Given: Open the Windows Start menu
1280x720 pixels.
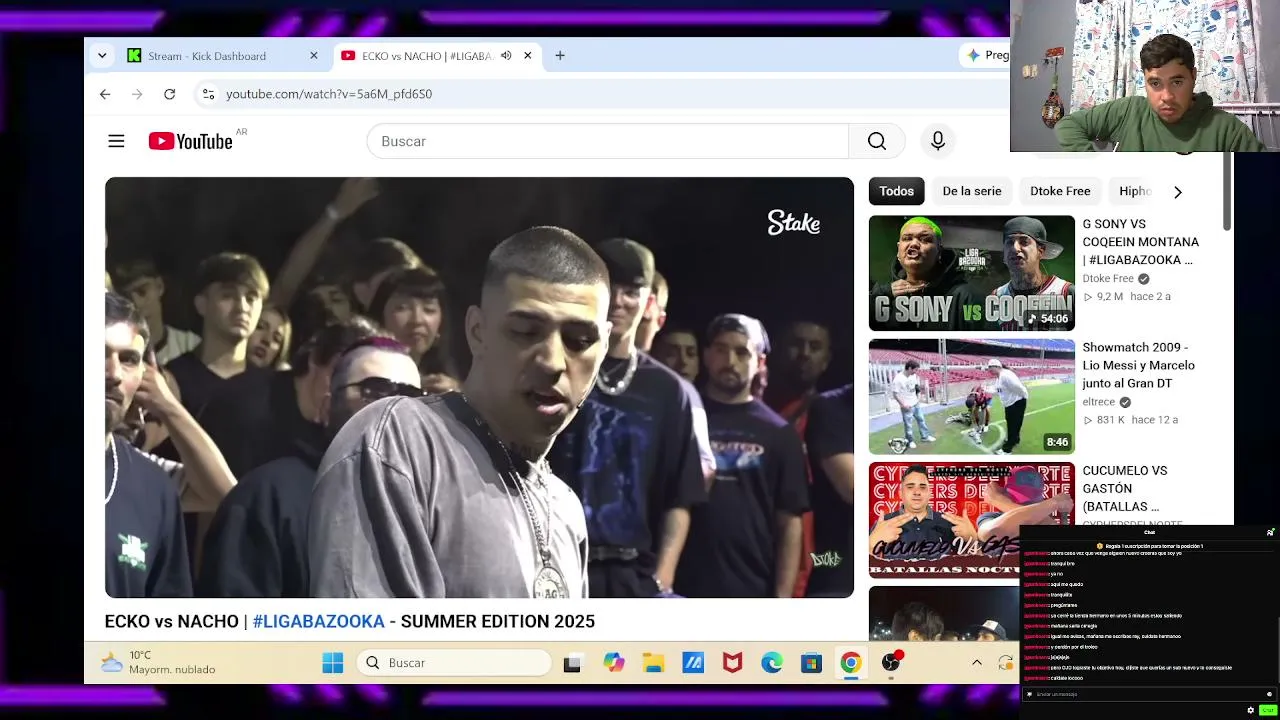Looking at the screenshot, I should tap(333, 663).
